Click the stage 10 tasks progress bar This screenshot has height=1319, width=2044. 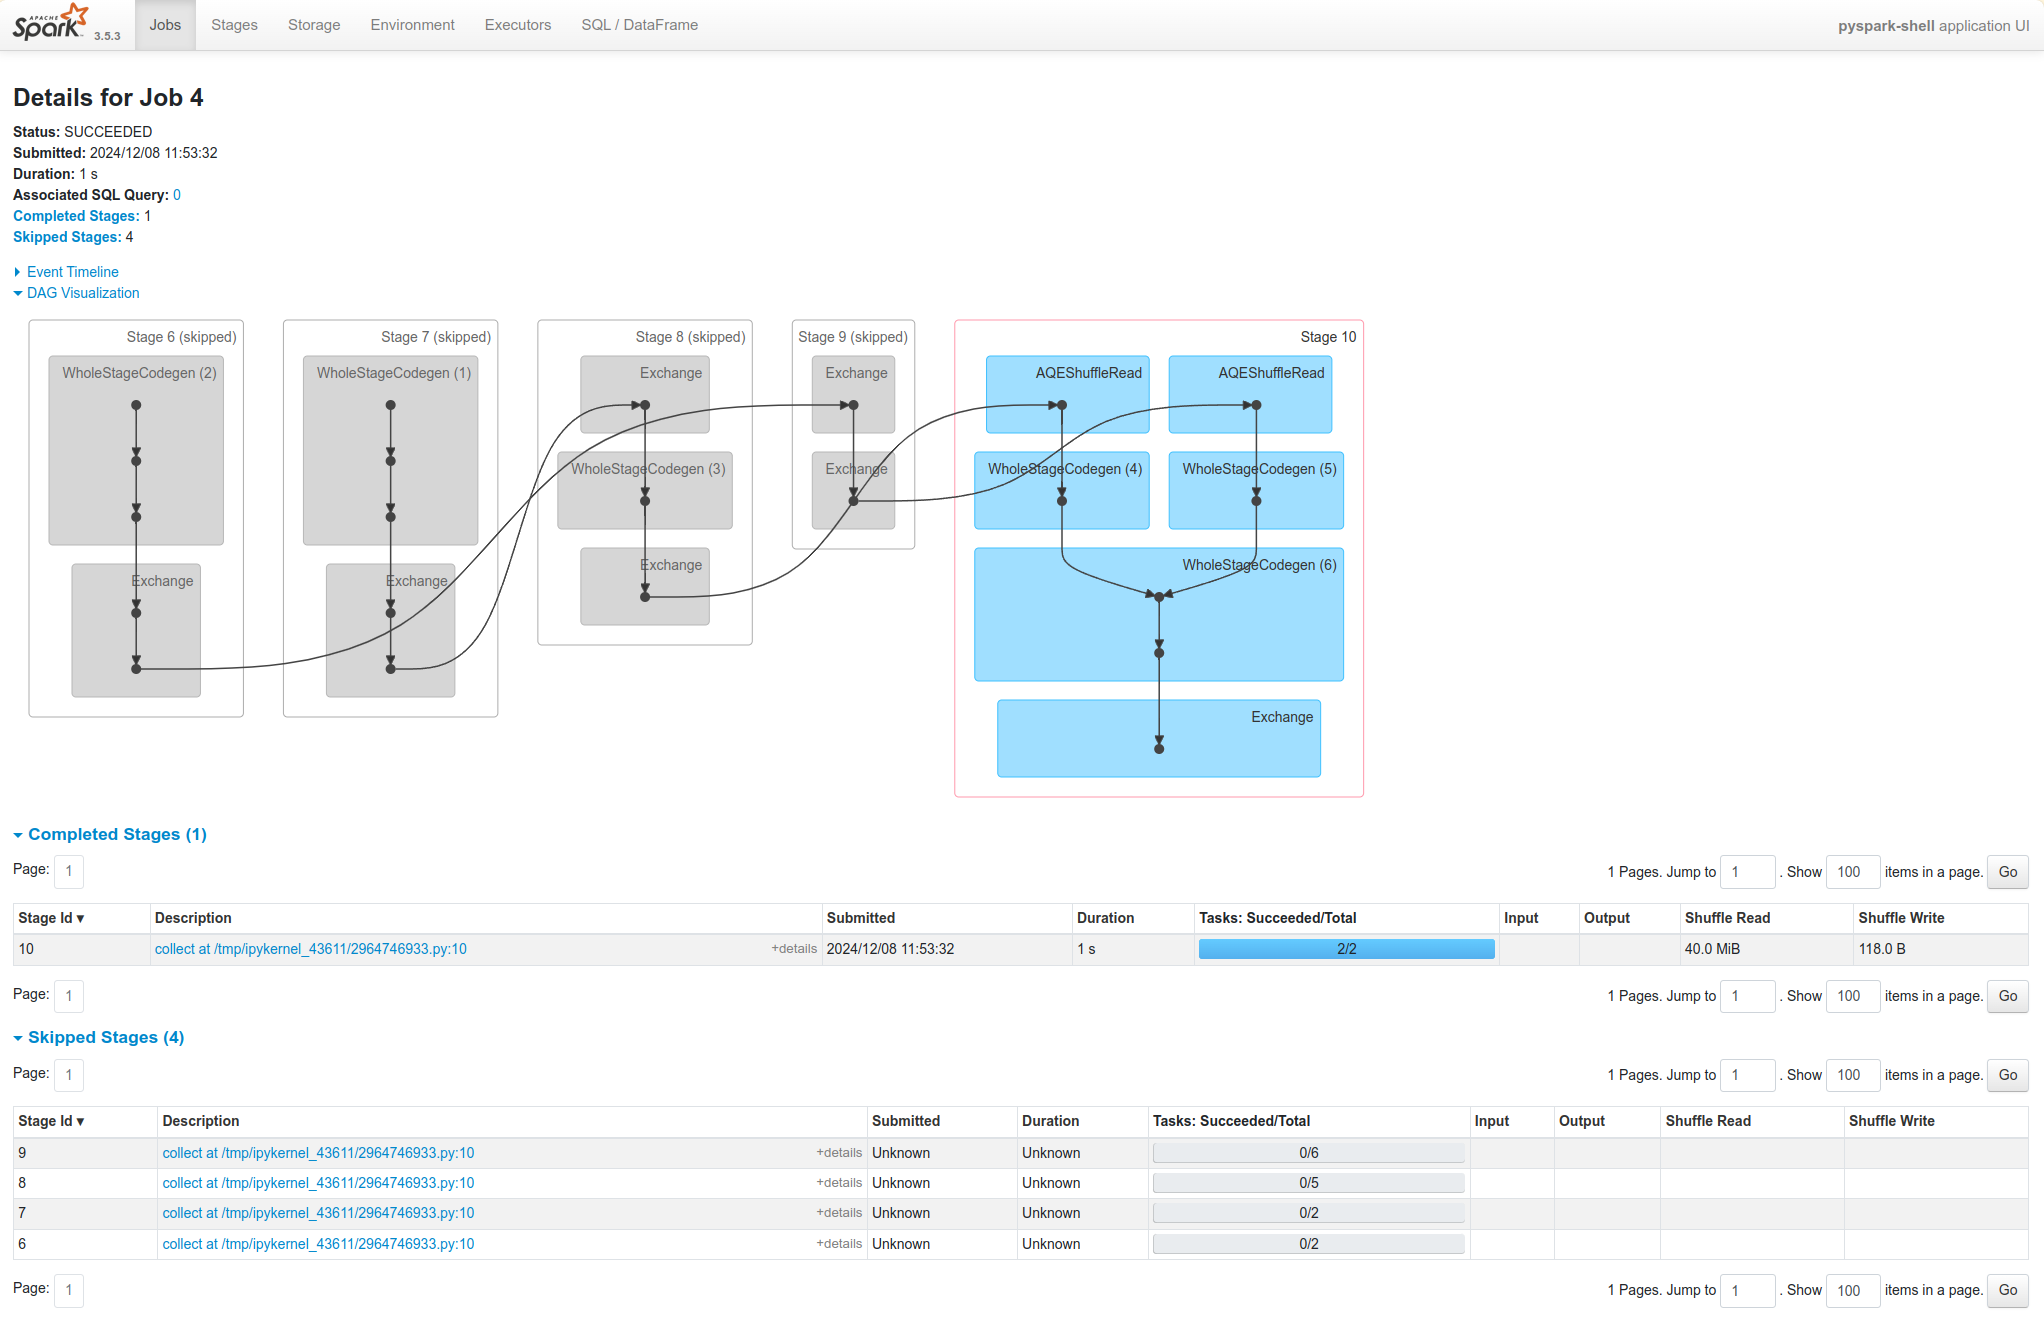[1346, 949]
